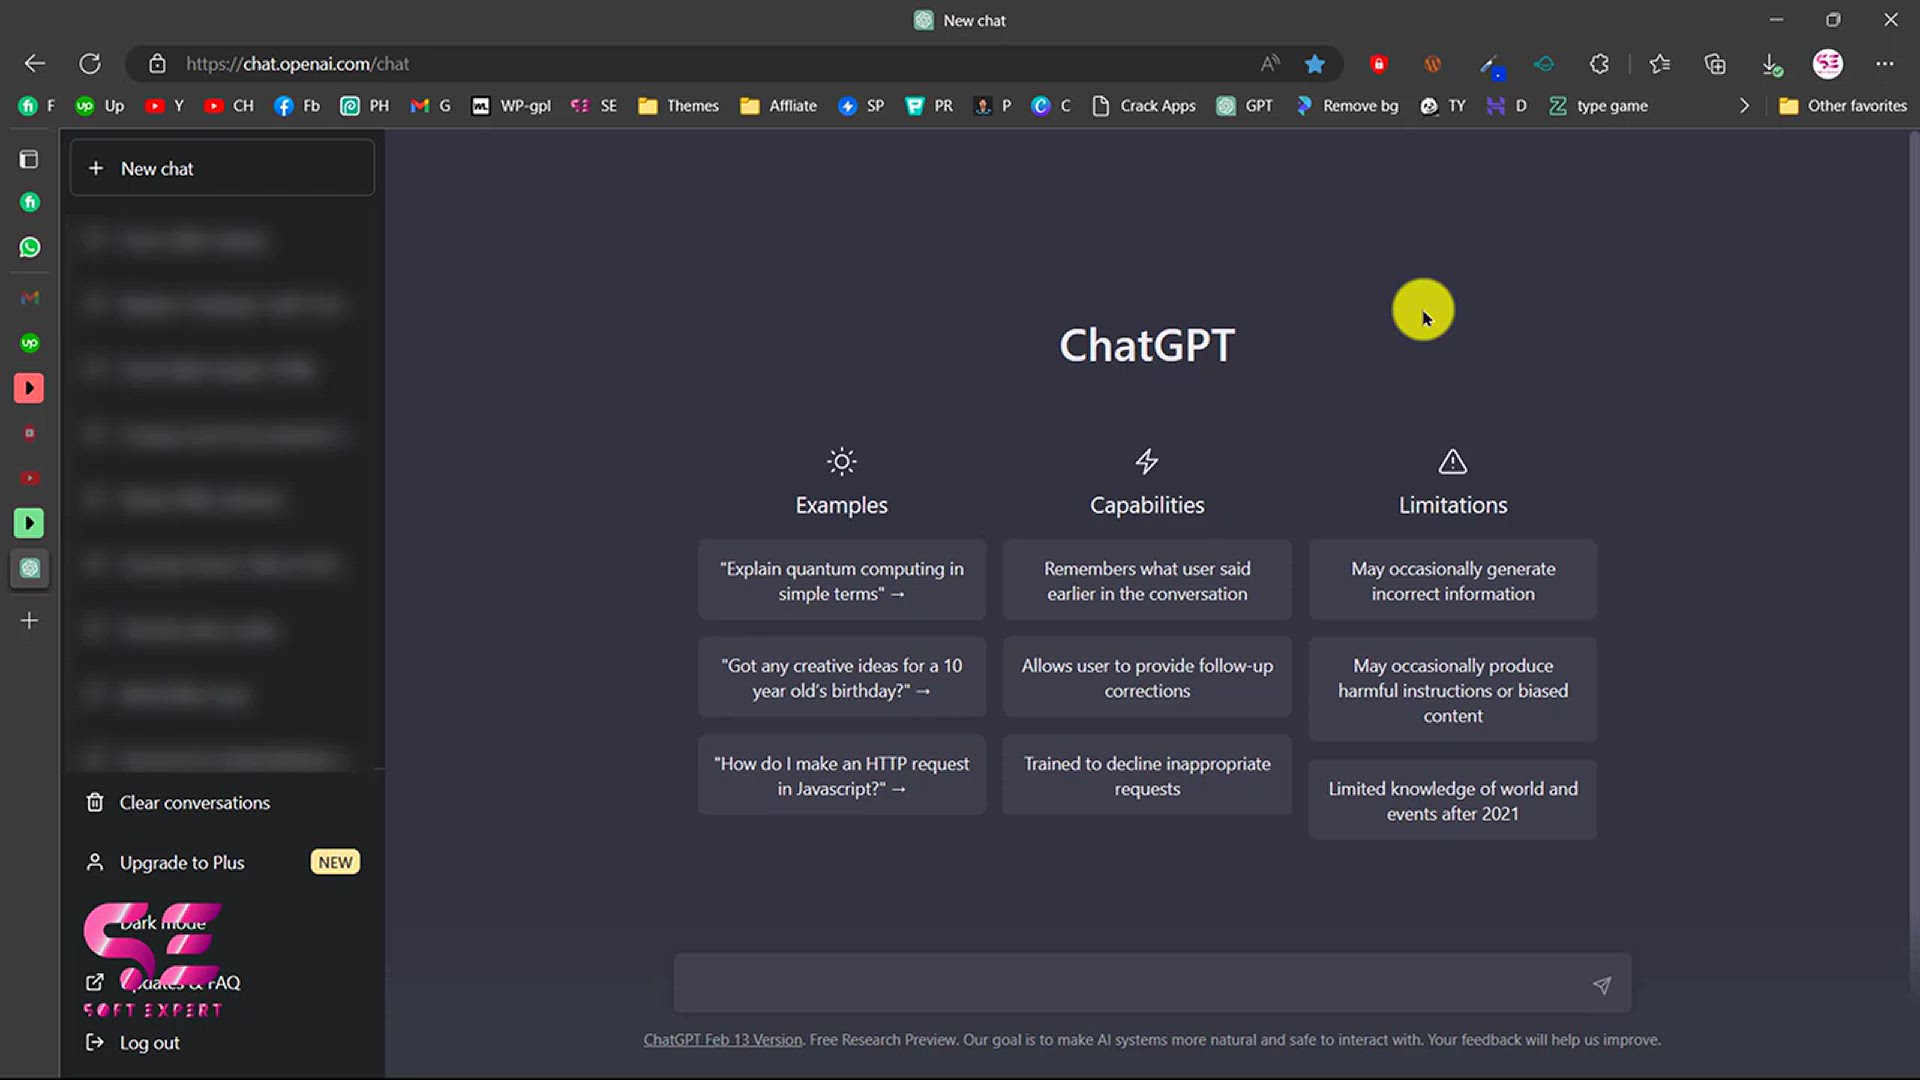Image resolution: width=1920 pixels, height=1080 pixels.
Task: Open Updates & FAQ link
Action: (164, 983)
